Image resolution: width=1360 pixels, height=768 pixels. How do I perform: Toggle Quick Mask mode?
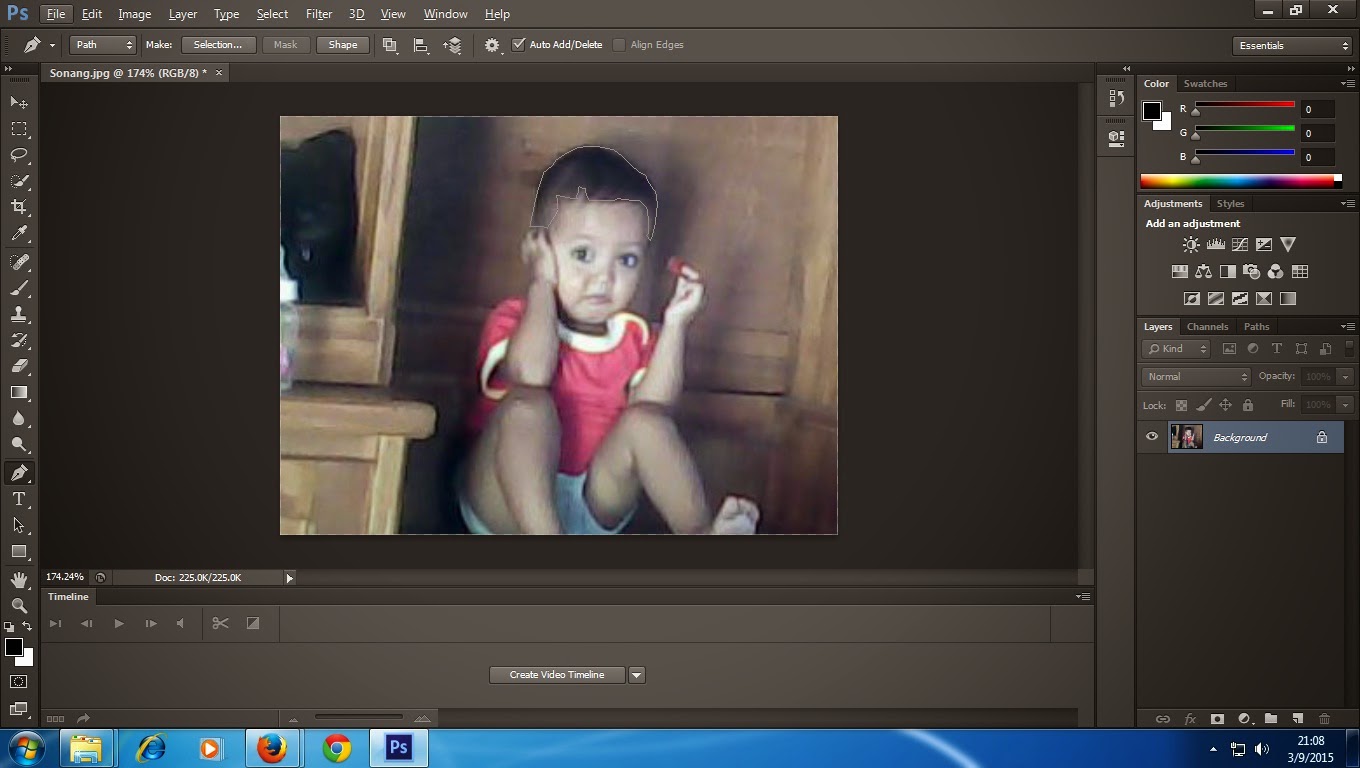pyautogui.click(x=19, y=682)
